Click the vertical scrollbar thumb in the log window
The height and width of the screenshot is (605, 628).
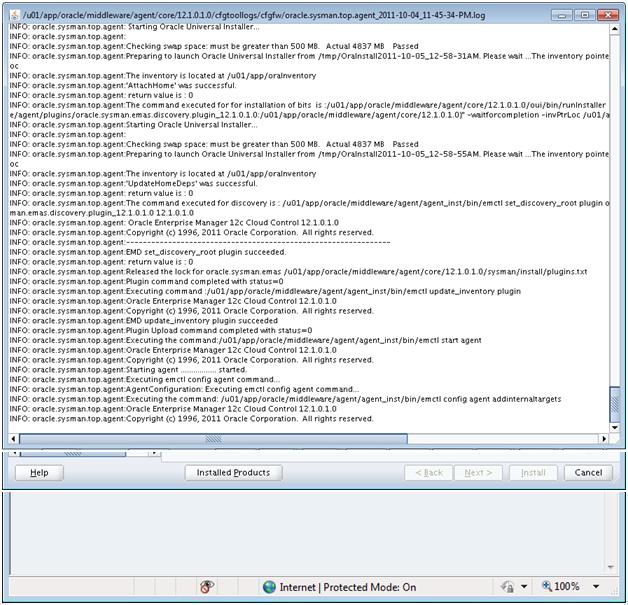614,404
